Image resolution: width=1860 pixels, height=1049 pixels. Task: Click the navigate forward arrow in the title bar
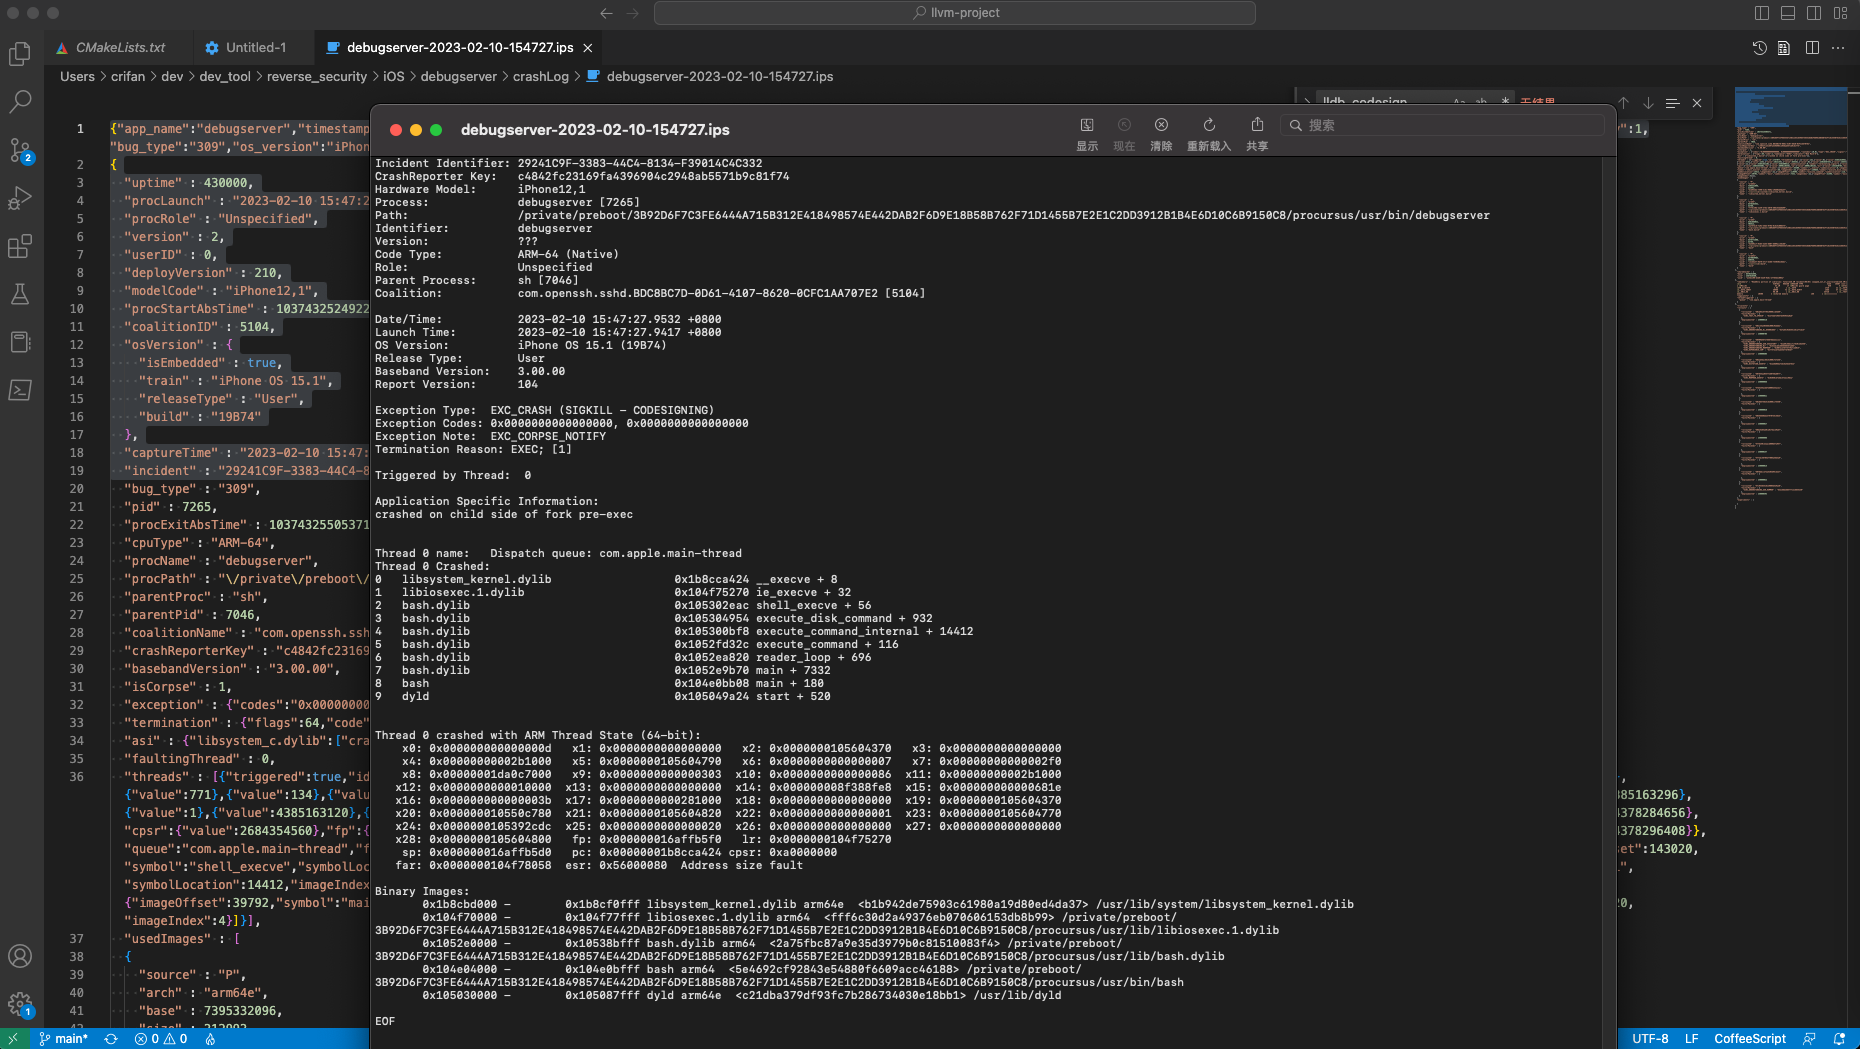pos(632,13)
